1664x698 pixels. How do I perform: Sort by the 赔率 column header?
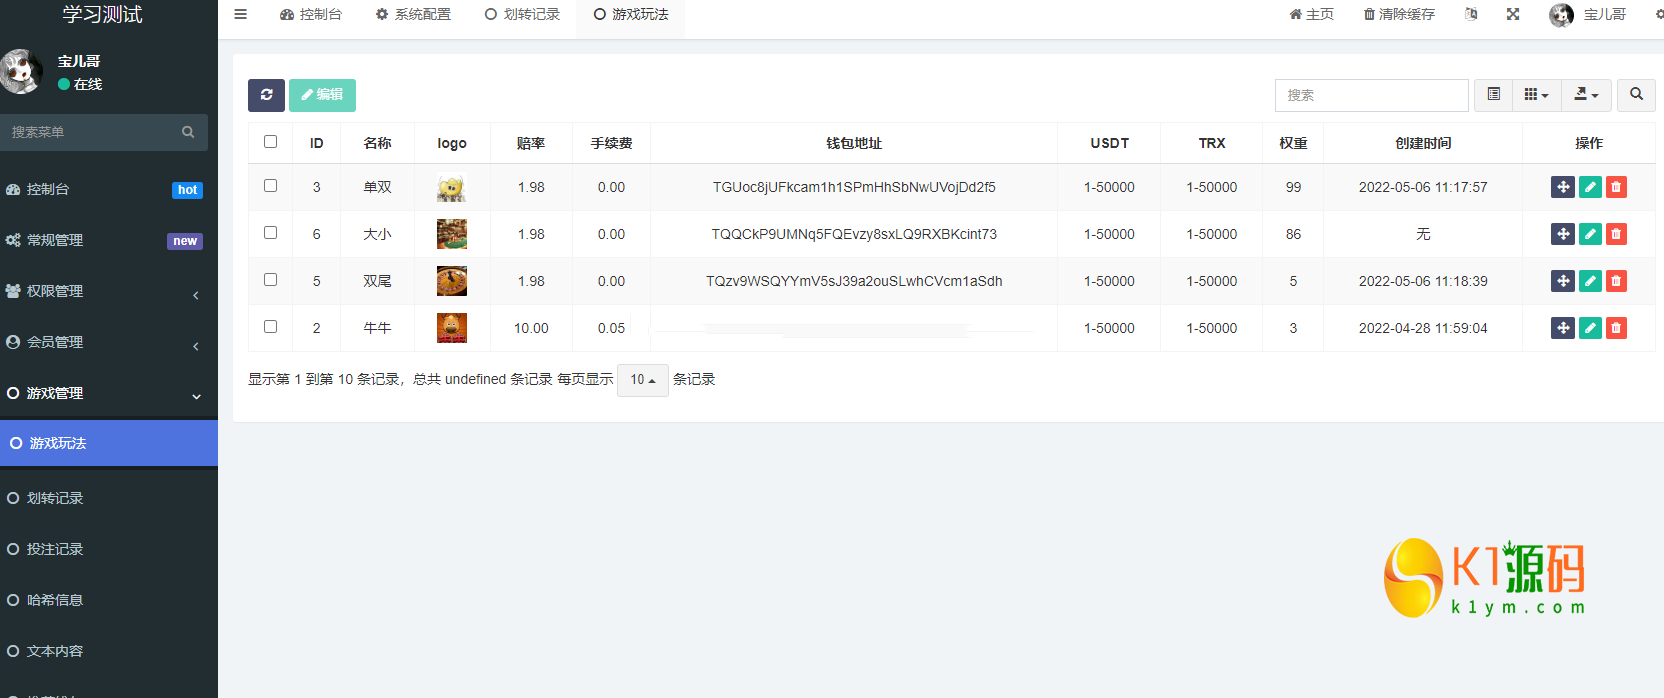[x=531, y=143]
